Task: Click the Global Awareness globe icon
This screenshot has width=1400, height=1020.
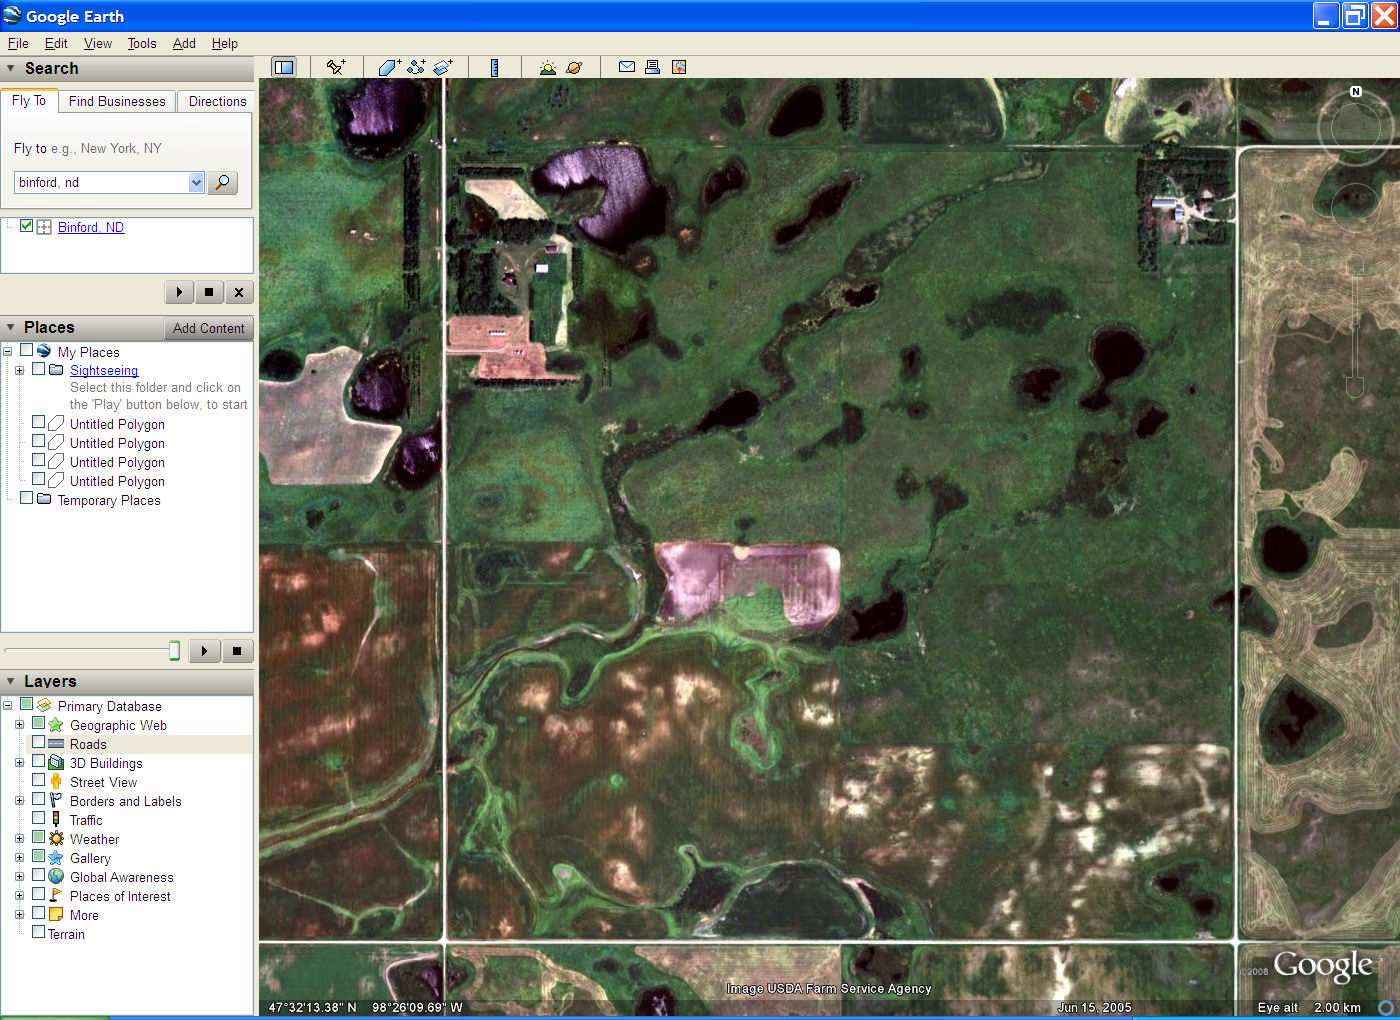Action: (56, 877)
